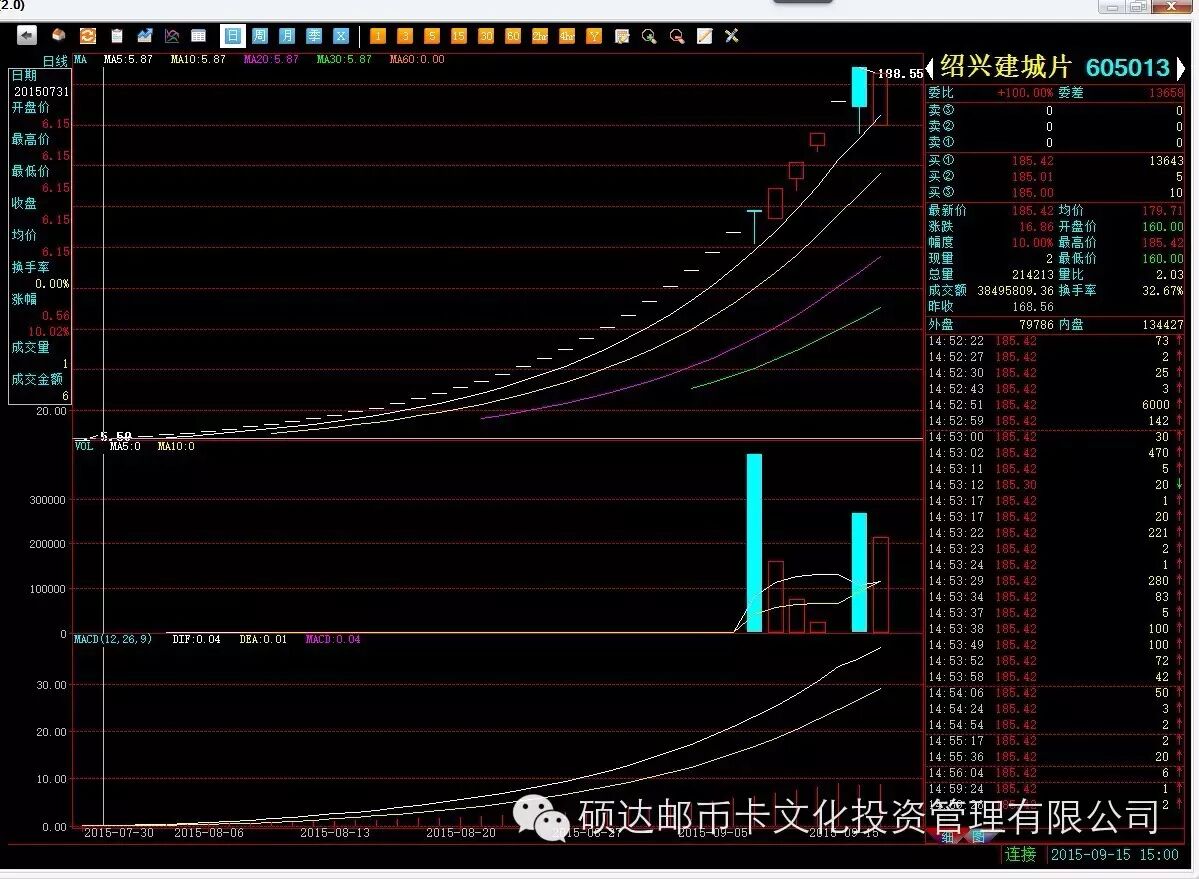Select the 15-minute chart button

[x=459, y=36]
